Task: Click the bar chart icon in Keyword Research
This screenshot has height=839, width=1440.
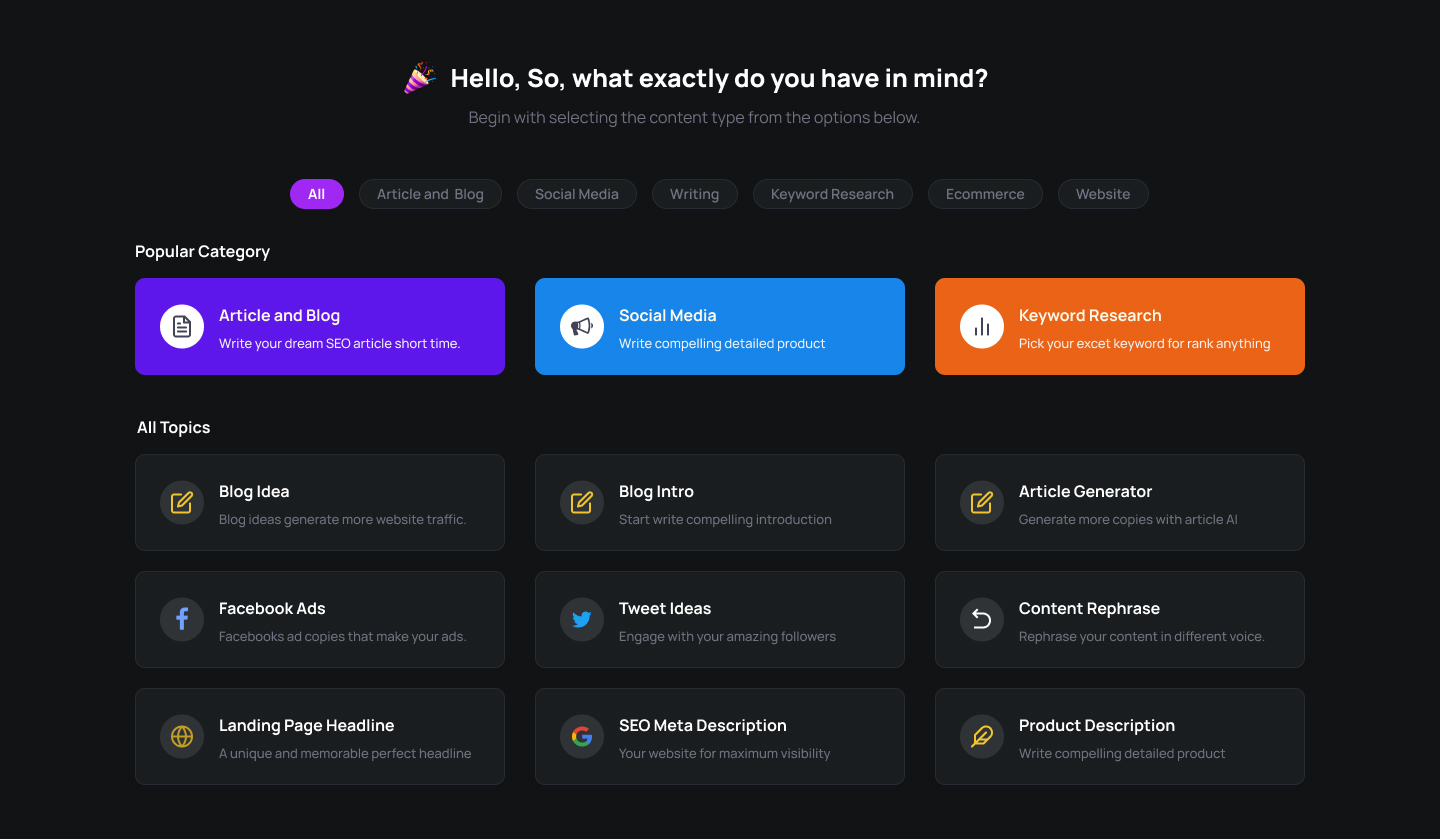Action: pos(982,327)
